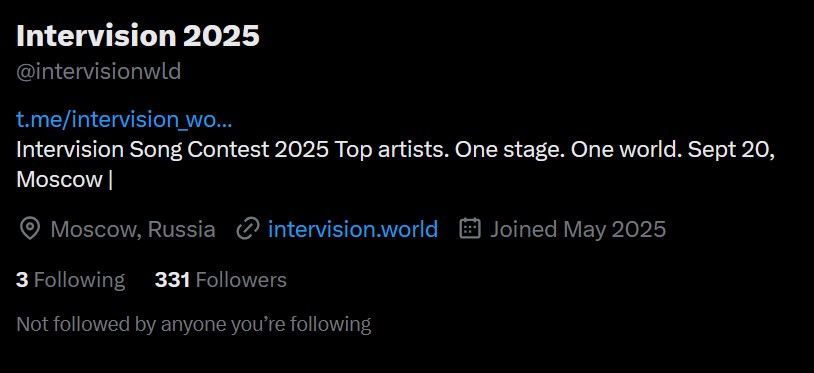The image size is (814, 373).
Task: Click the phrase Intervision Song Contest in bio
Action: pyautogui.click(x=143, y=150)
